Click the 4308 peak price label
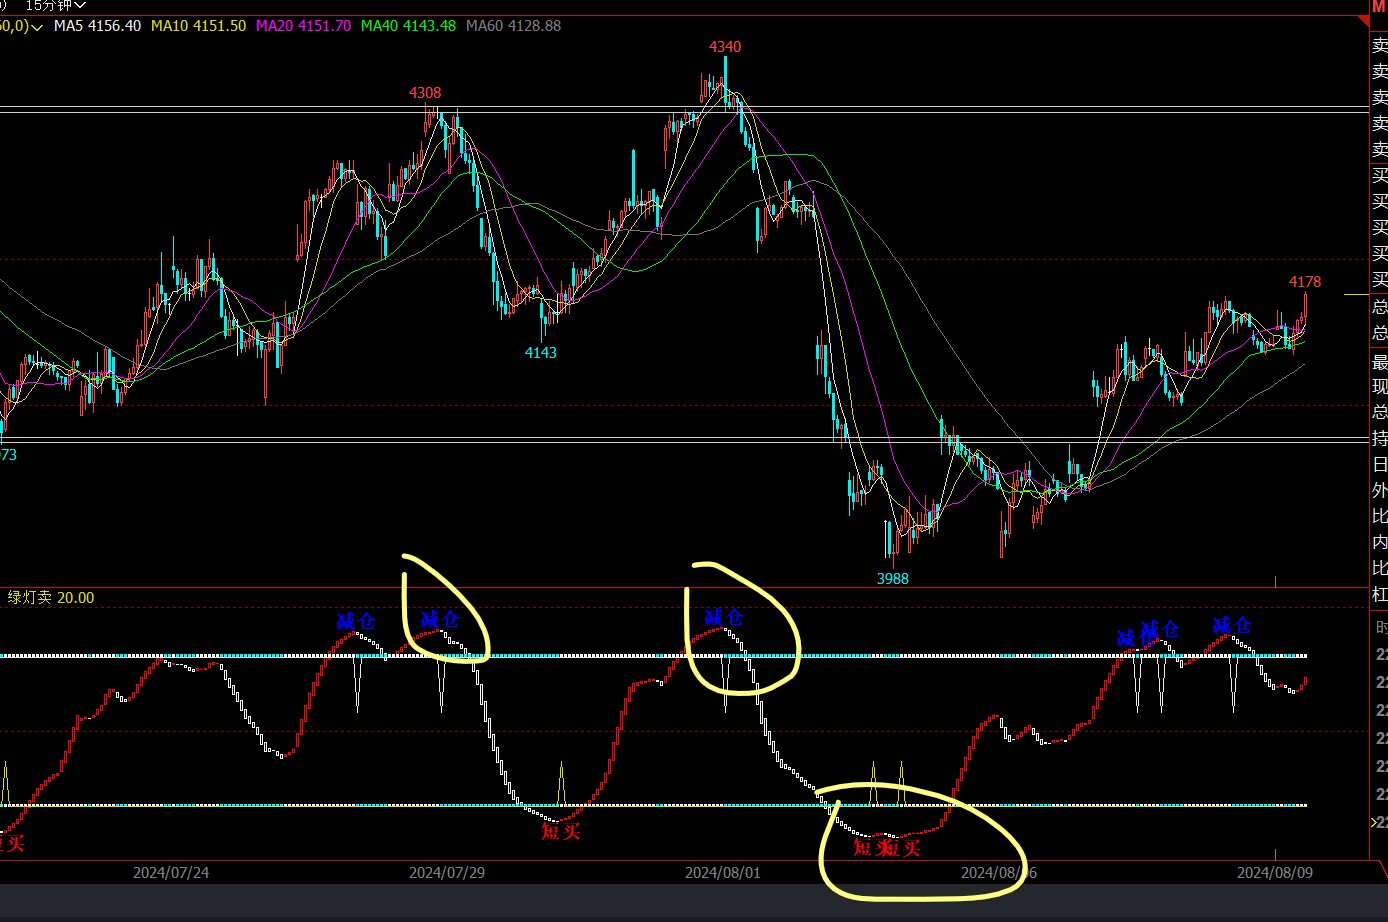Viewport: 1388px width, 922px height. (x=425, y=92)
